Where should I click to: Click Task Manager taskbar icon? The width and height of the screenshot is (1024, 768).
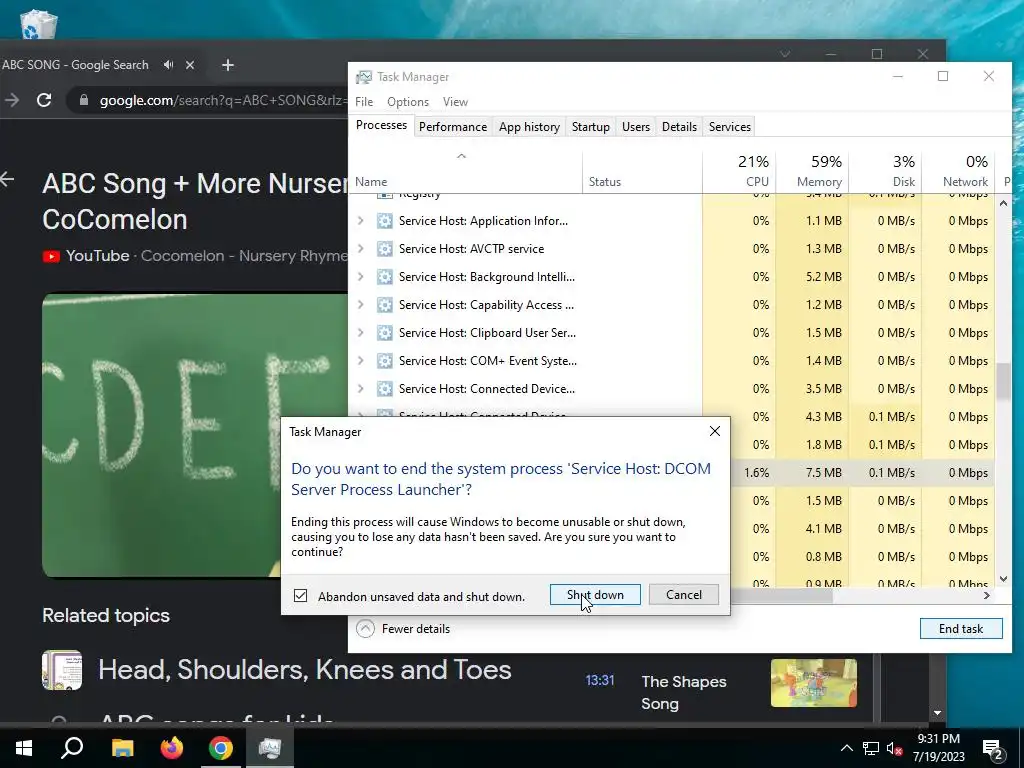point(270,748)
